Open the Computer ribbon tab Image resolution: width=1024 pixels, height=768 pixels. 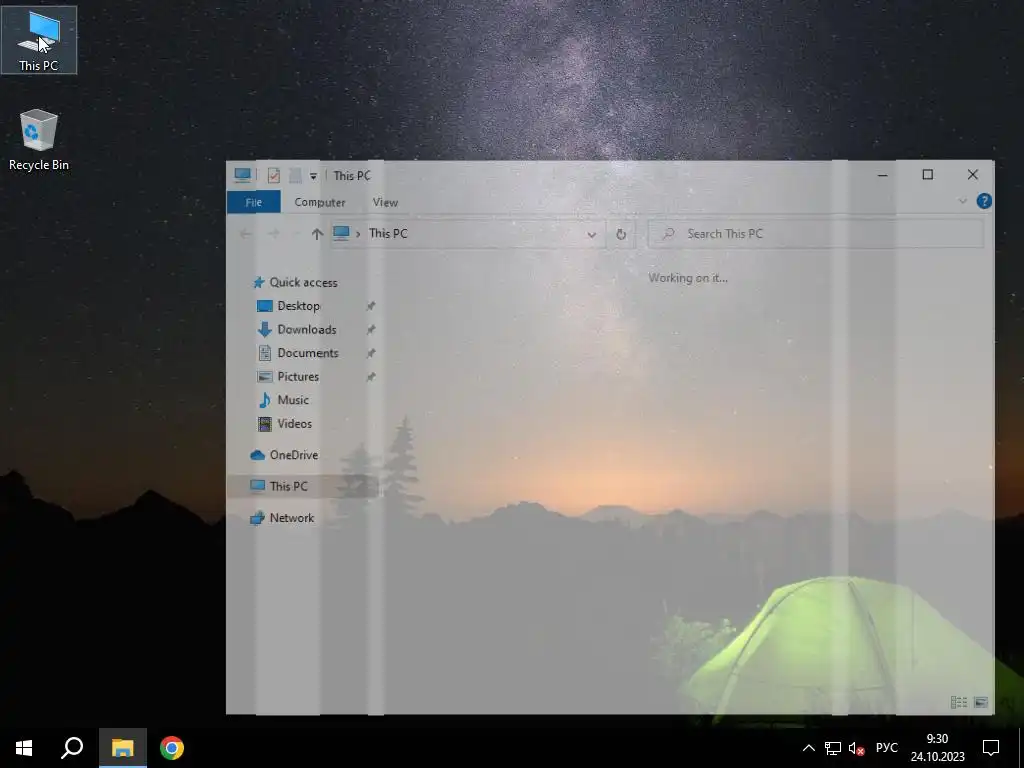(319, 202)
